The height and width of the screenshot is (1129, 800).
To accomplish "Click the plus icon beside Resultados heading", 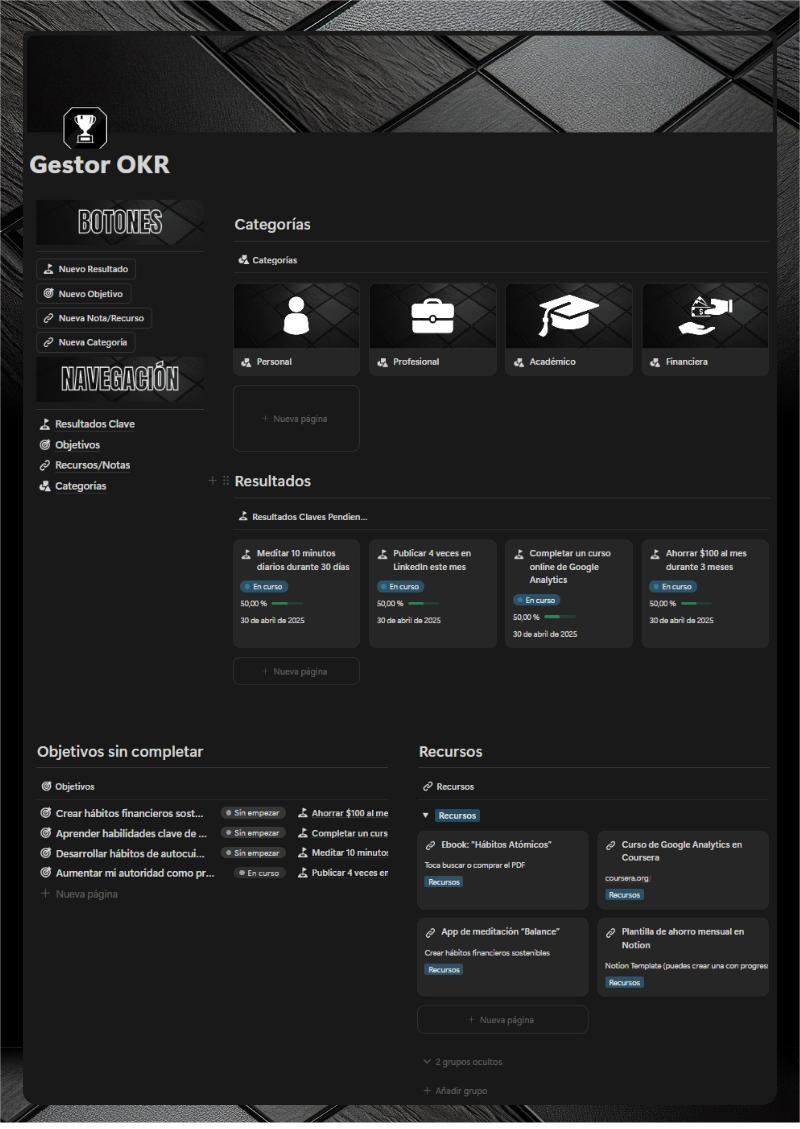I will (x=212, y=480).
